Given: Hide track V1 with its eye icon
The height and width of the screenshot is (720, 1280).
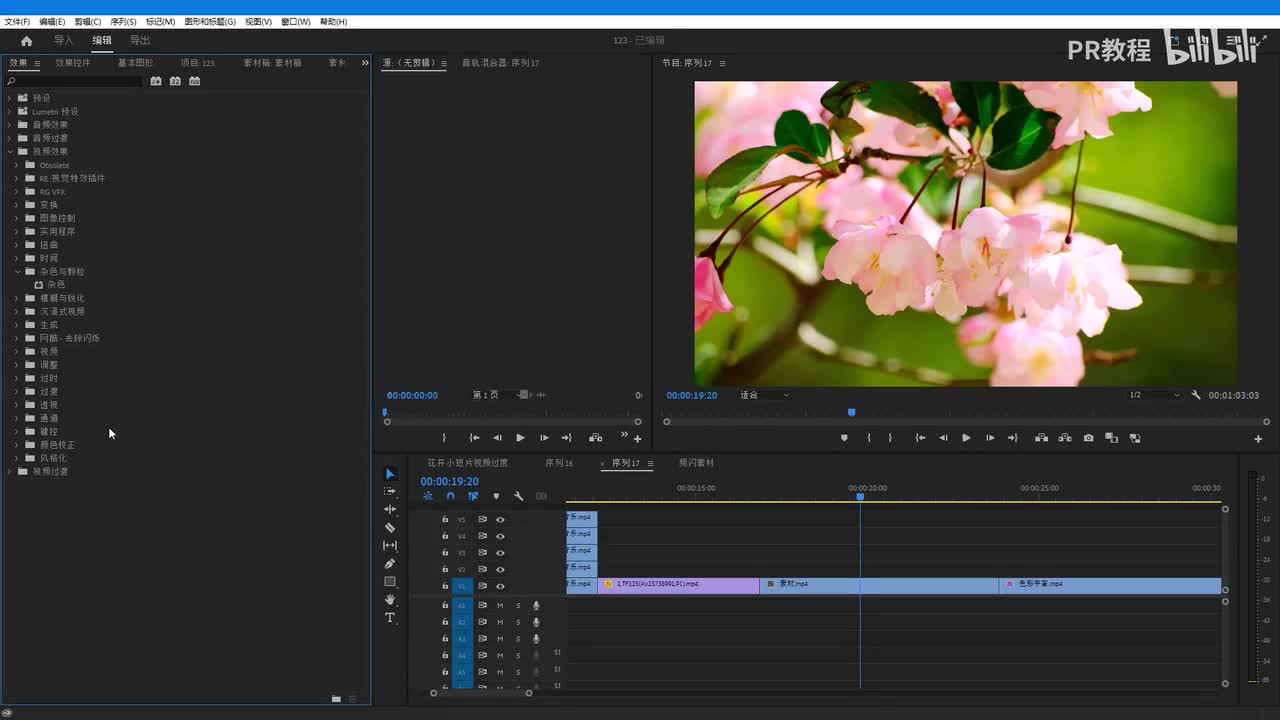Looking at the screenshot, I should click(x=500, y=586).
